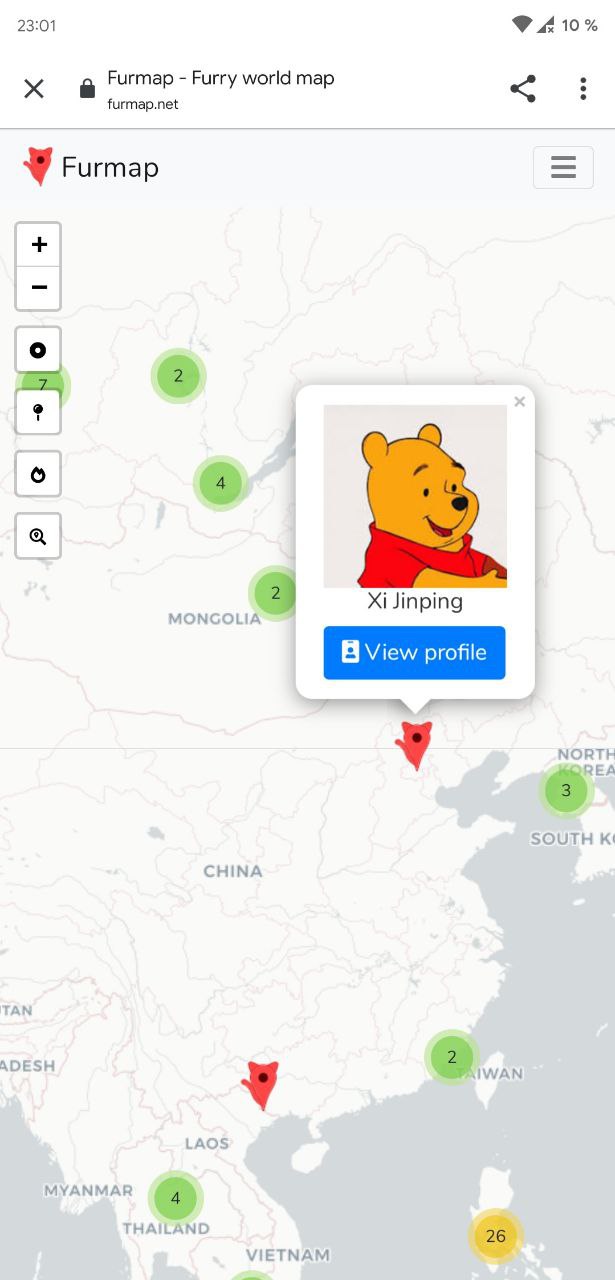Click the Furmap title link
This screenshot has height=1280, width=615.
click(x=110, y=167)
